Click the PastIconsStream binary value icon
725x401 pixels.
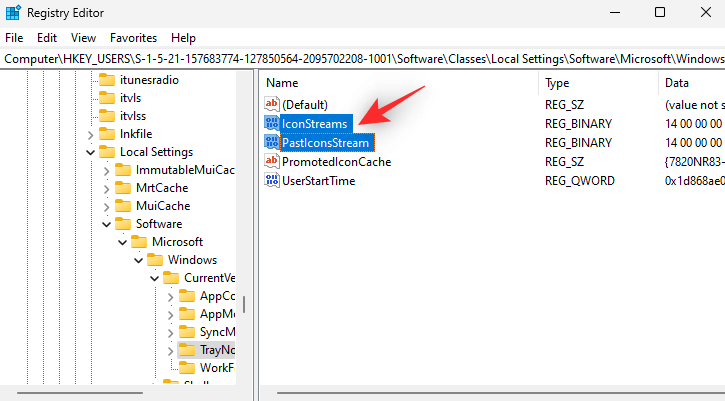(271, 142)
